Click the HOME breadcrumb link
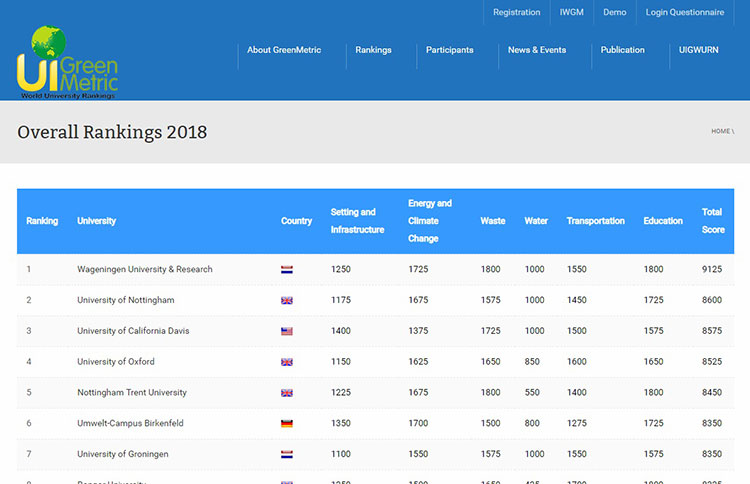The width and height of the screenshot is (750, 484). pyautogui.click(x=720, y=131)
